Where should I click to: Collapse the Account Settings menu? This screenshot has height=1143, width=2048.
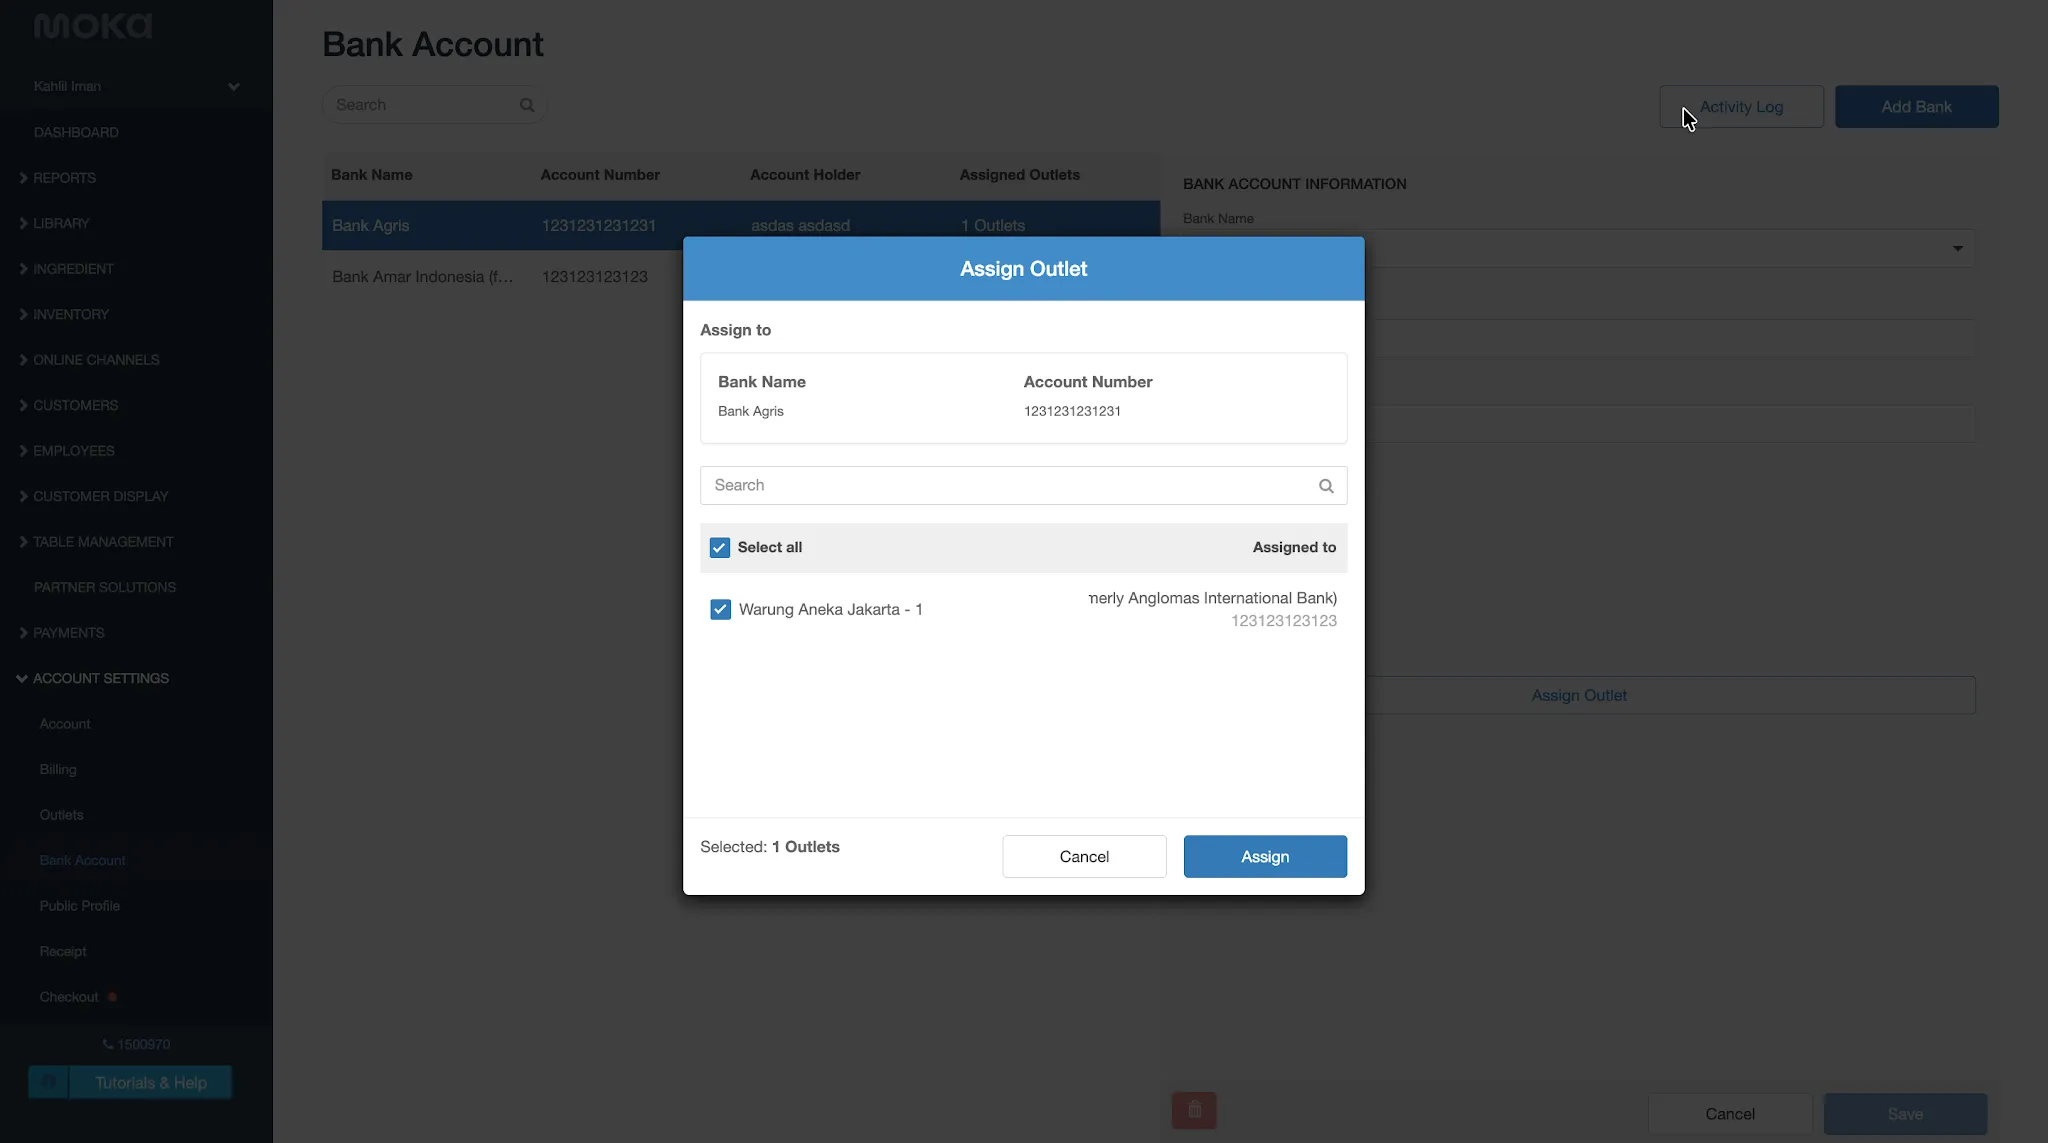click(x=93, y=678)
